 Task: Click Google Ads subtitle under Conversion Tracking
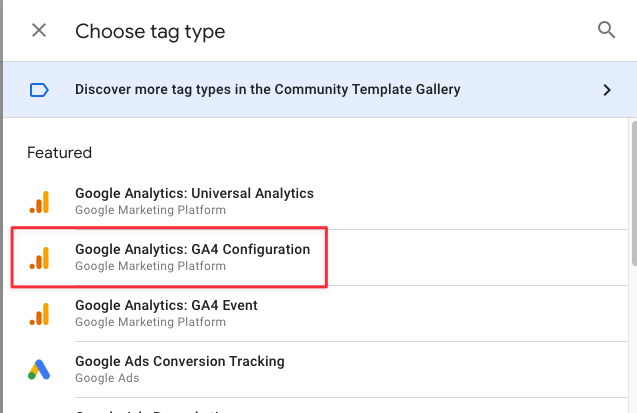click(107, 379)
